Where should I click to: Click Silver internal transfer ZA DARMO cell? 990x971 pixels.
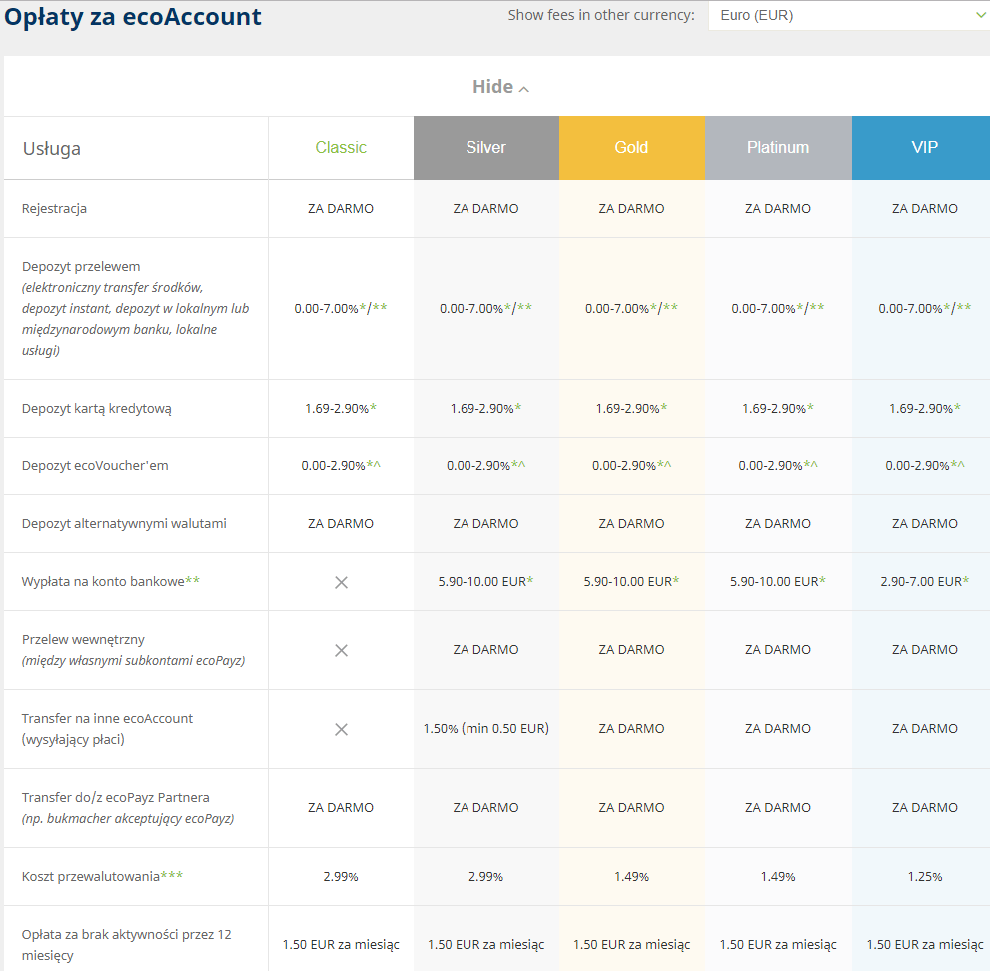[486, 650]
